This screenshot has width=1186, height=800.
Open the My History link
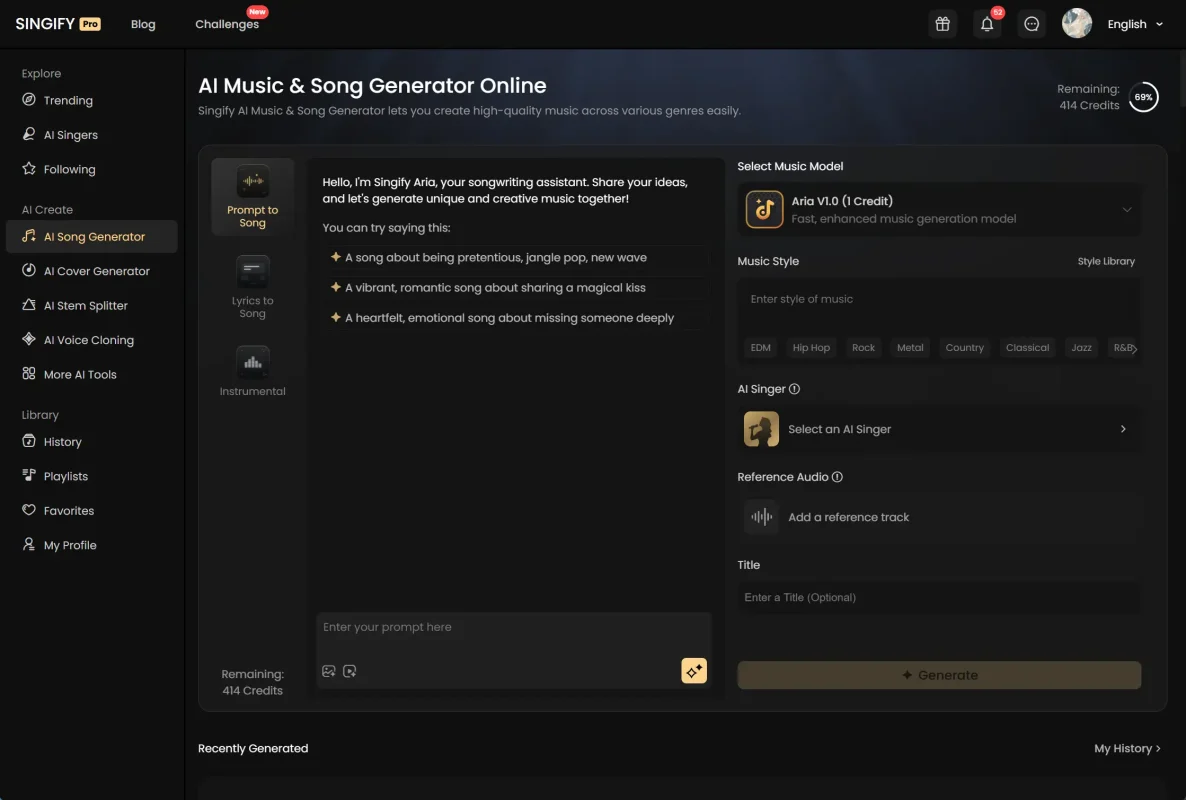tap(1126, 749)
